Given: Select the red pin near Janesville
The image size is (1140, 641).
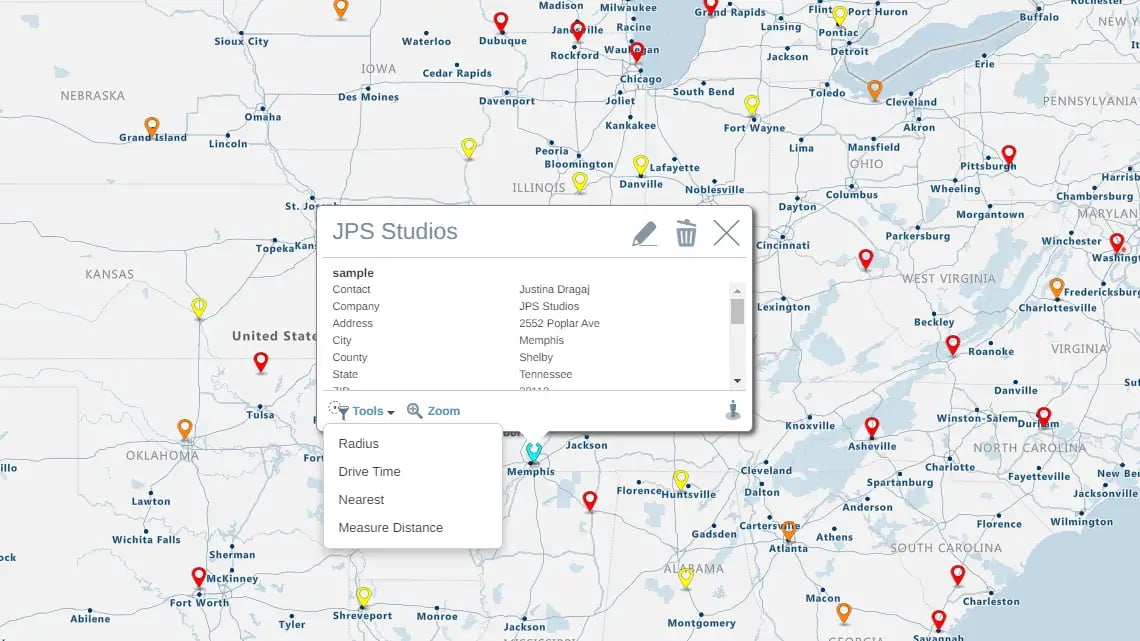Looking at the screenshot, I should click(x=577, y=31).
